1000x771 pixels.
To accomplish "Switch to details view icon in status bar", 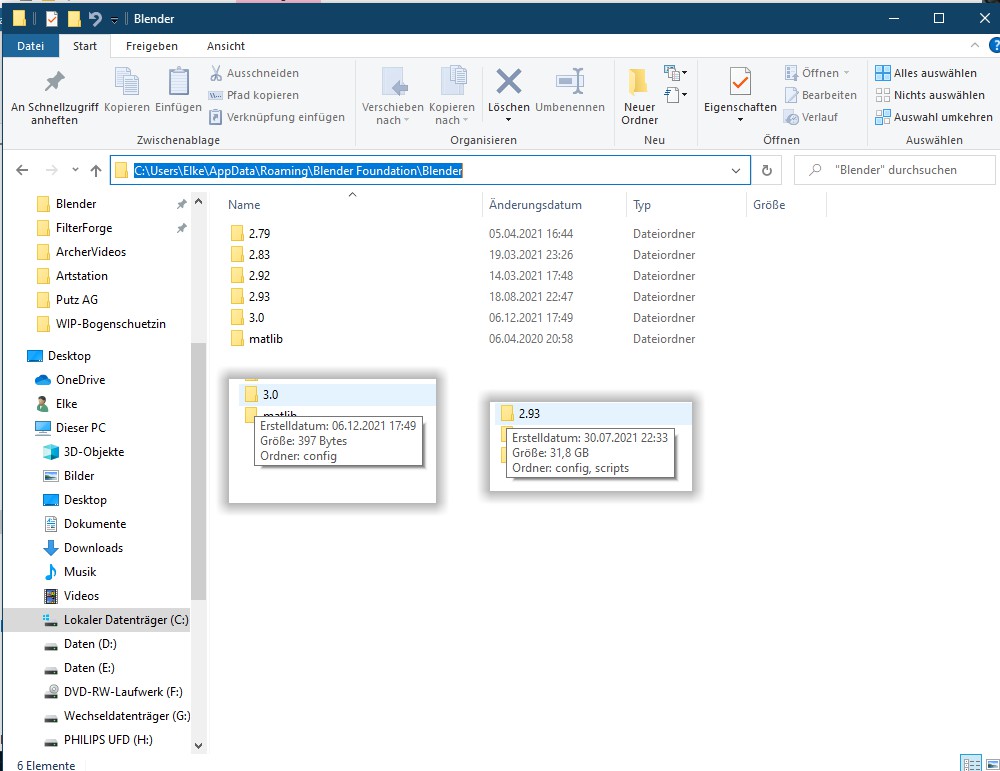I will point(971,763).
